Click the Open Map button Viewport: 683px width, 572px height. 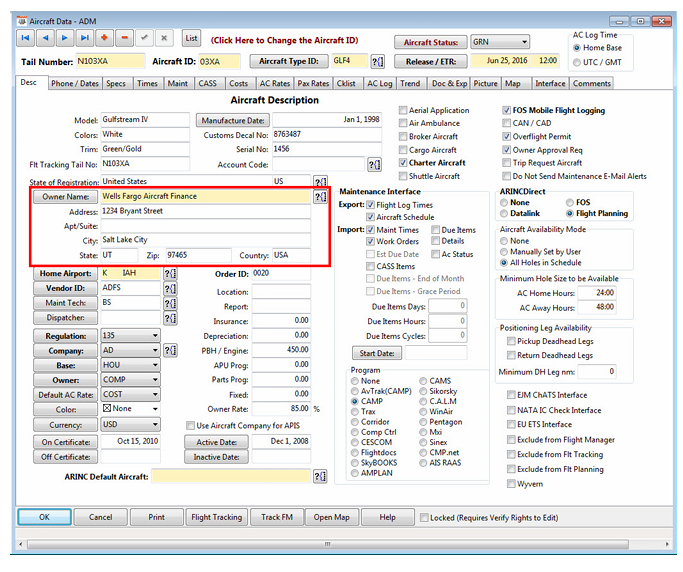click(332, 517)
